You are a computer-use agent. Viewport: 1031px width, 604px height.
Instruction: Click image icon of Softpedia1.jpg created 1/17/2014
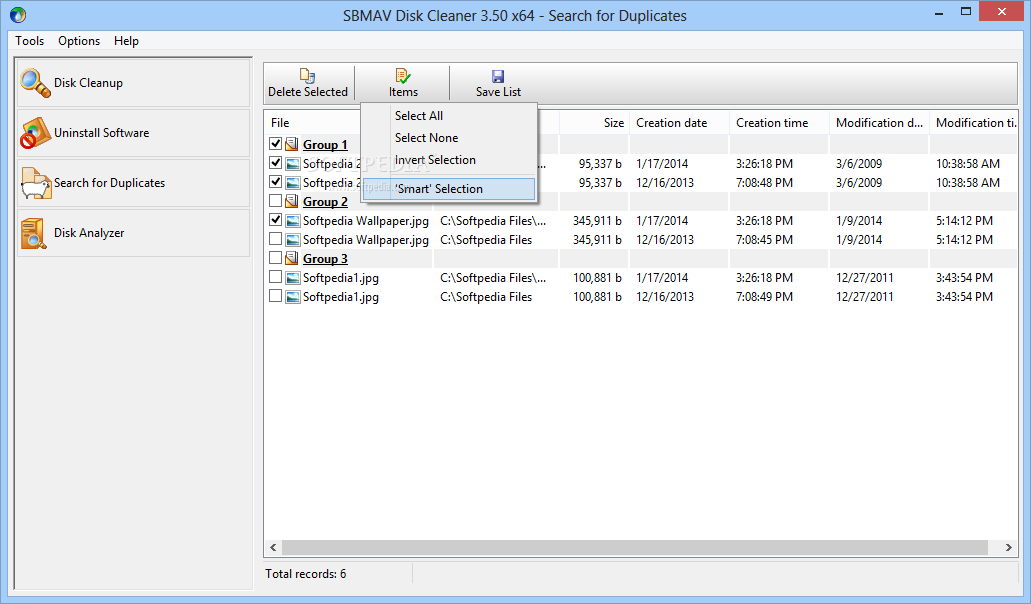[293, 278]
